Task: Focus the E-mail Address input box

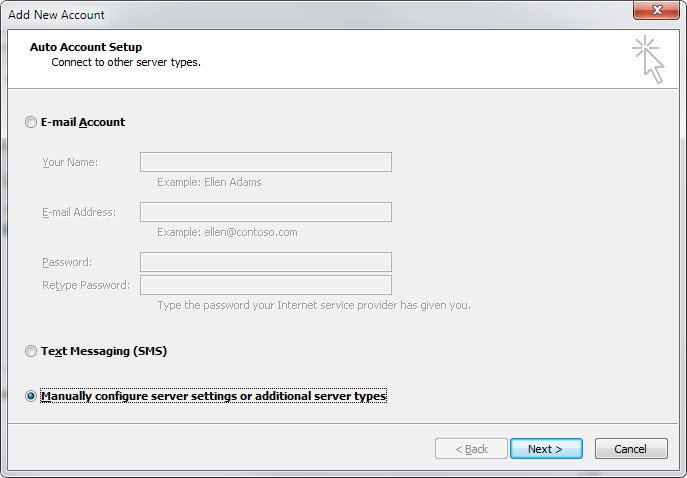Action: click(265, 212)
